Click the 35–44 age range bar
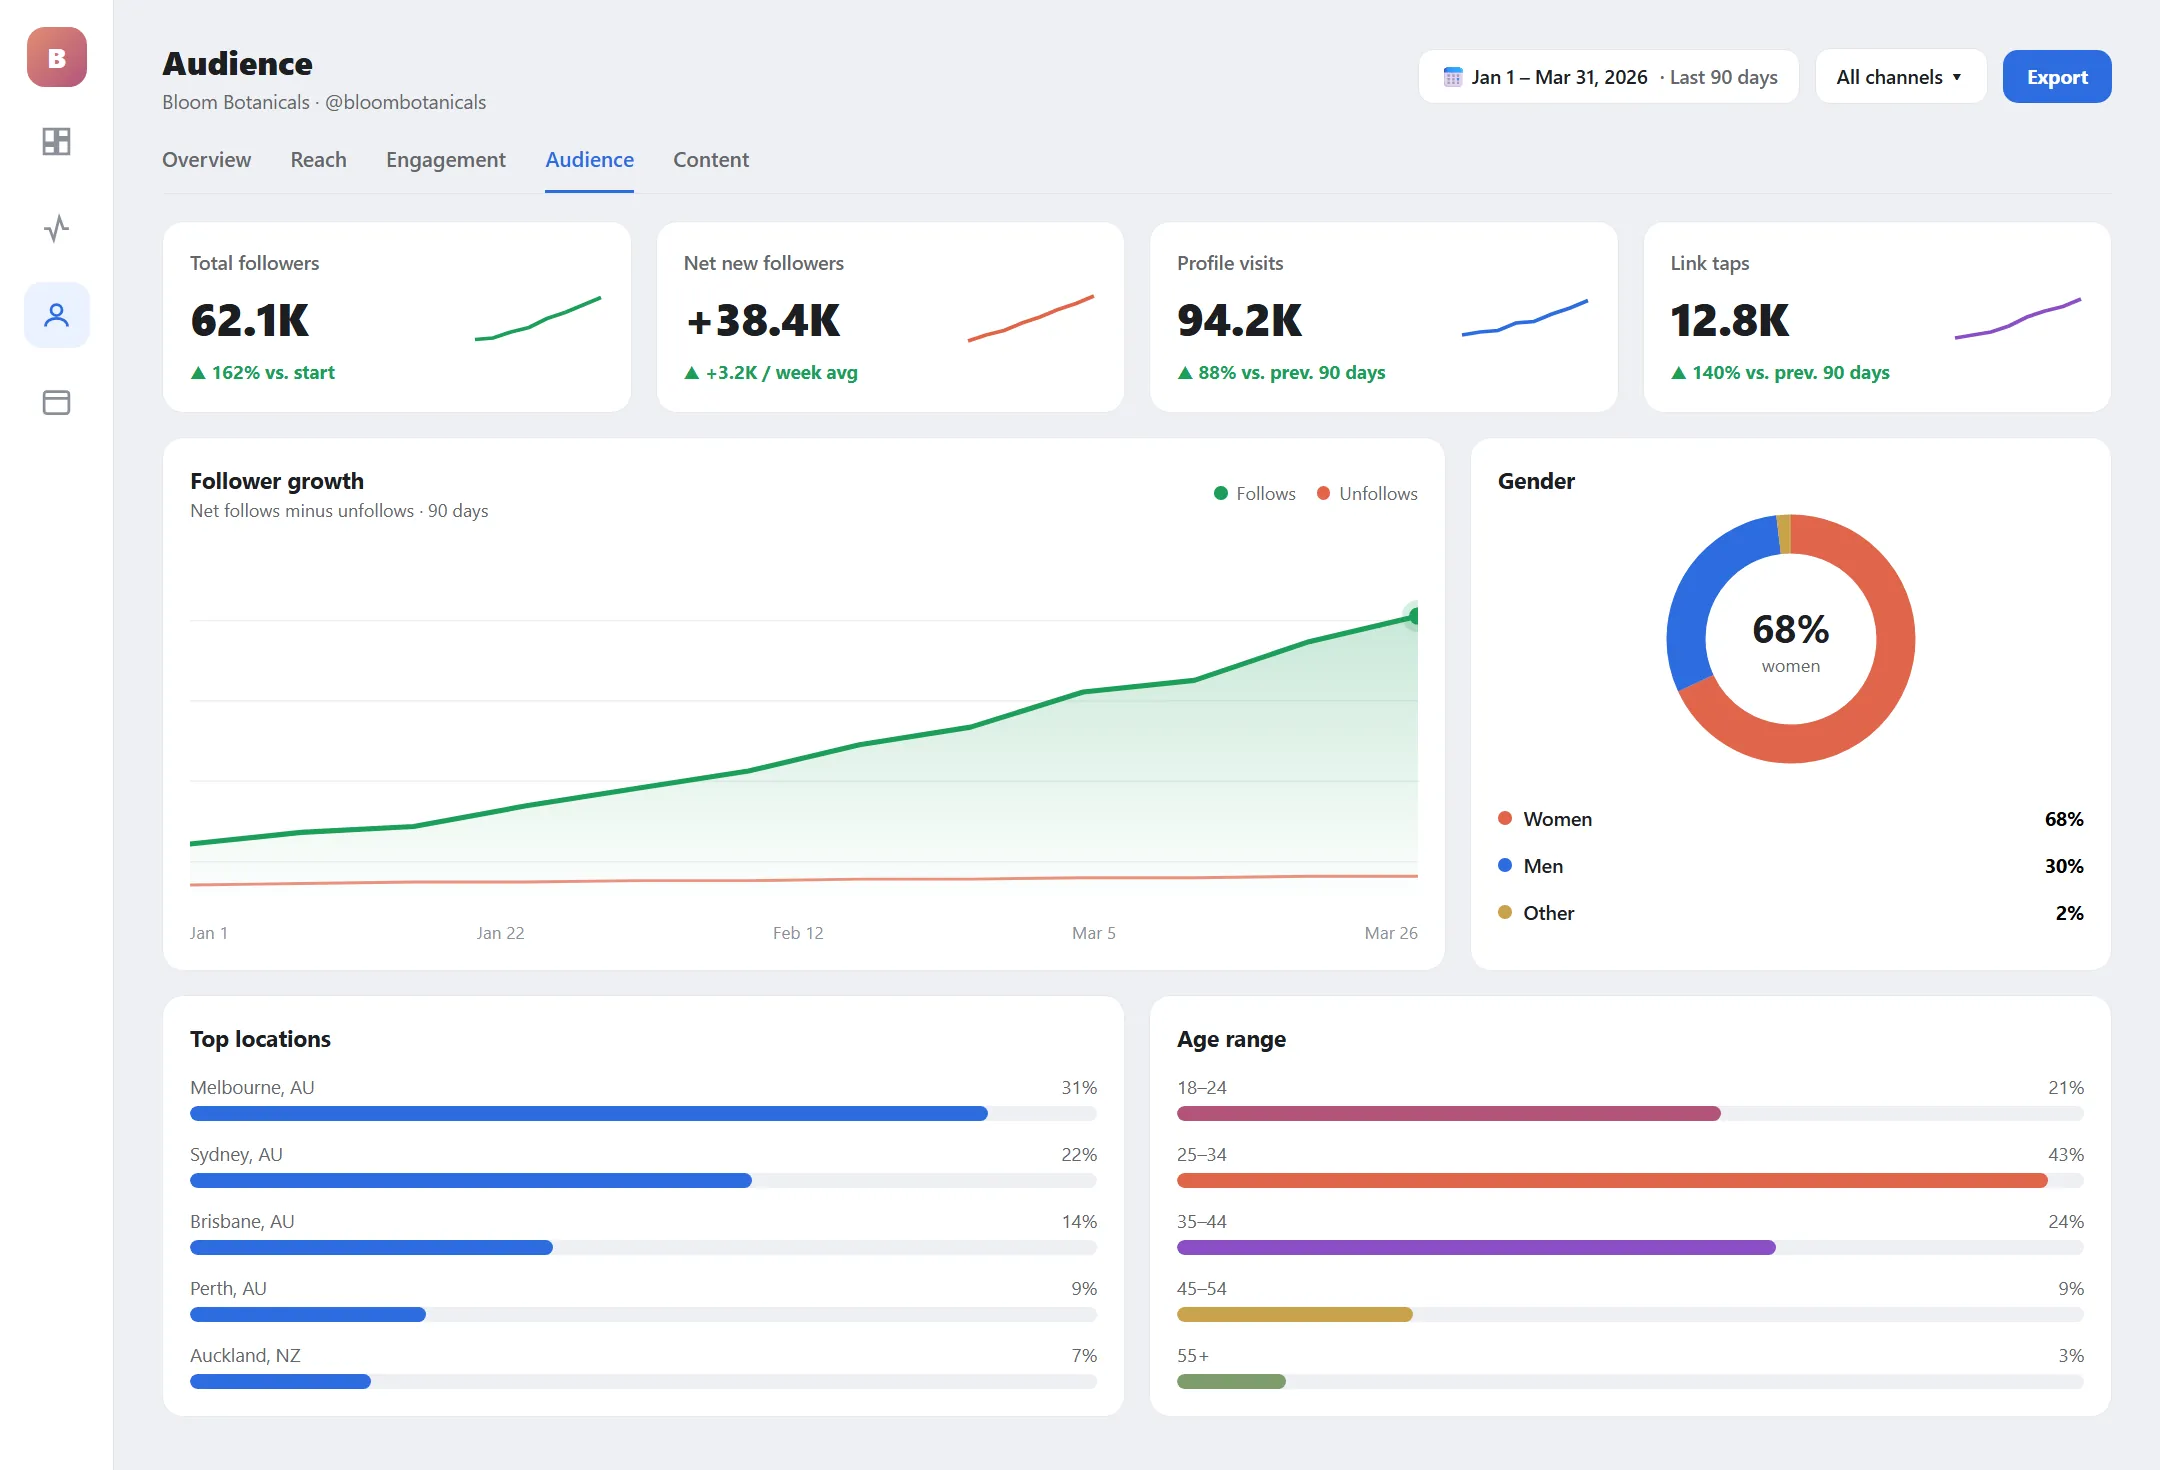This screenshot has width=2160, height=1470. click(1630, 1248)
